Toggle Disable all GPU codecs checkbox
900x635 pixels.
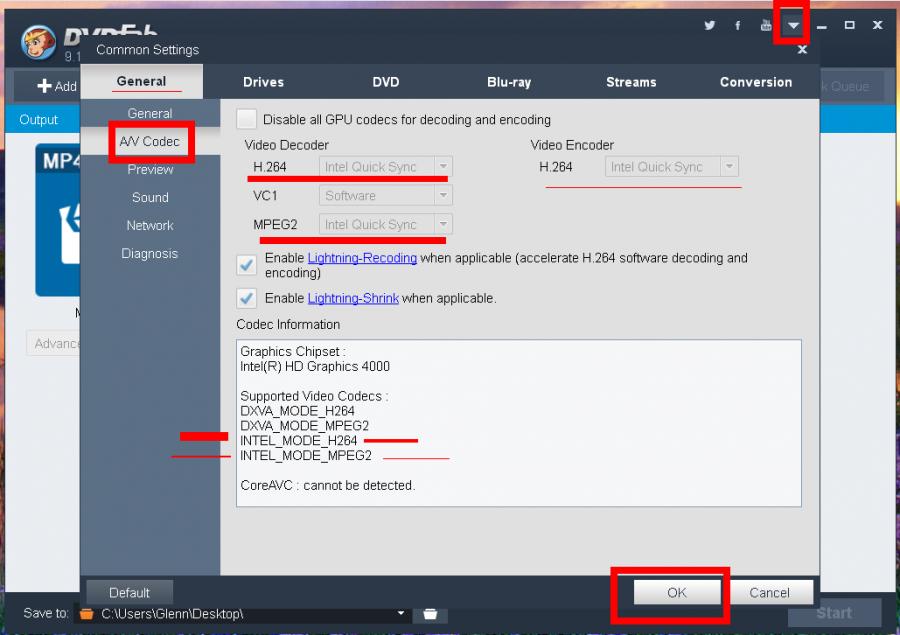coord(246,119)
